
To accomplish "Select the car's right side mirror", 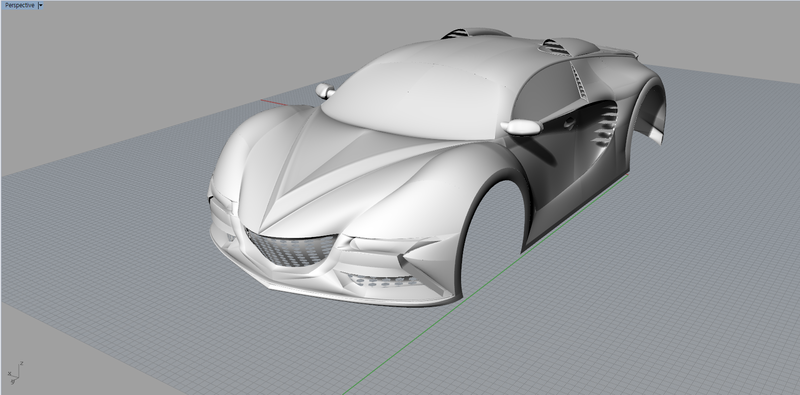I will click(x=520, y=127).
